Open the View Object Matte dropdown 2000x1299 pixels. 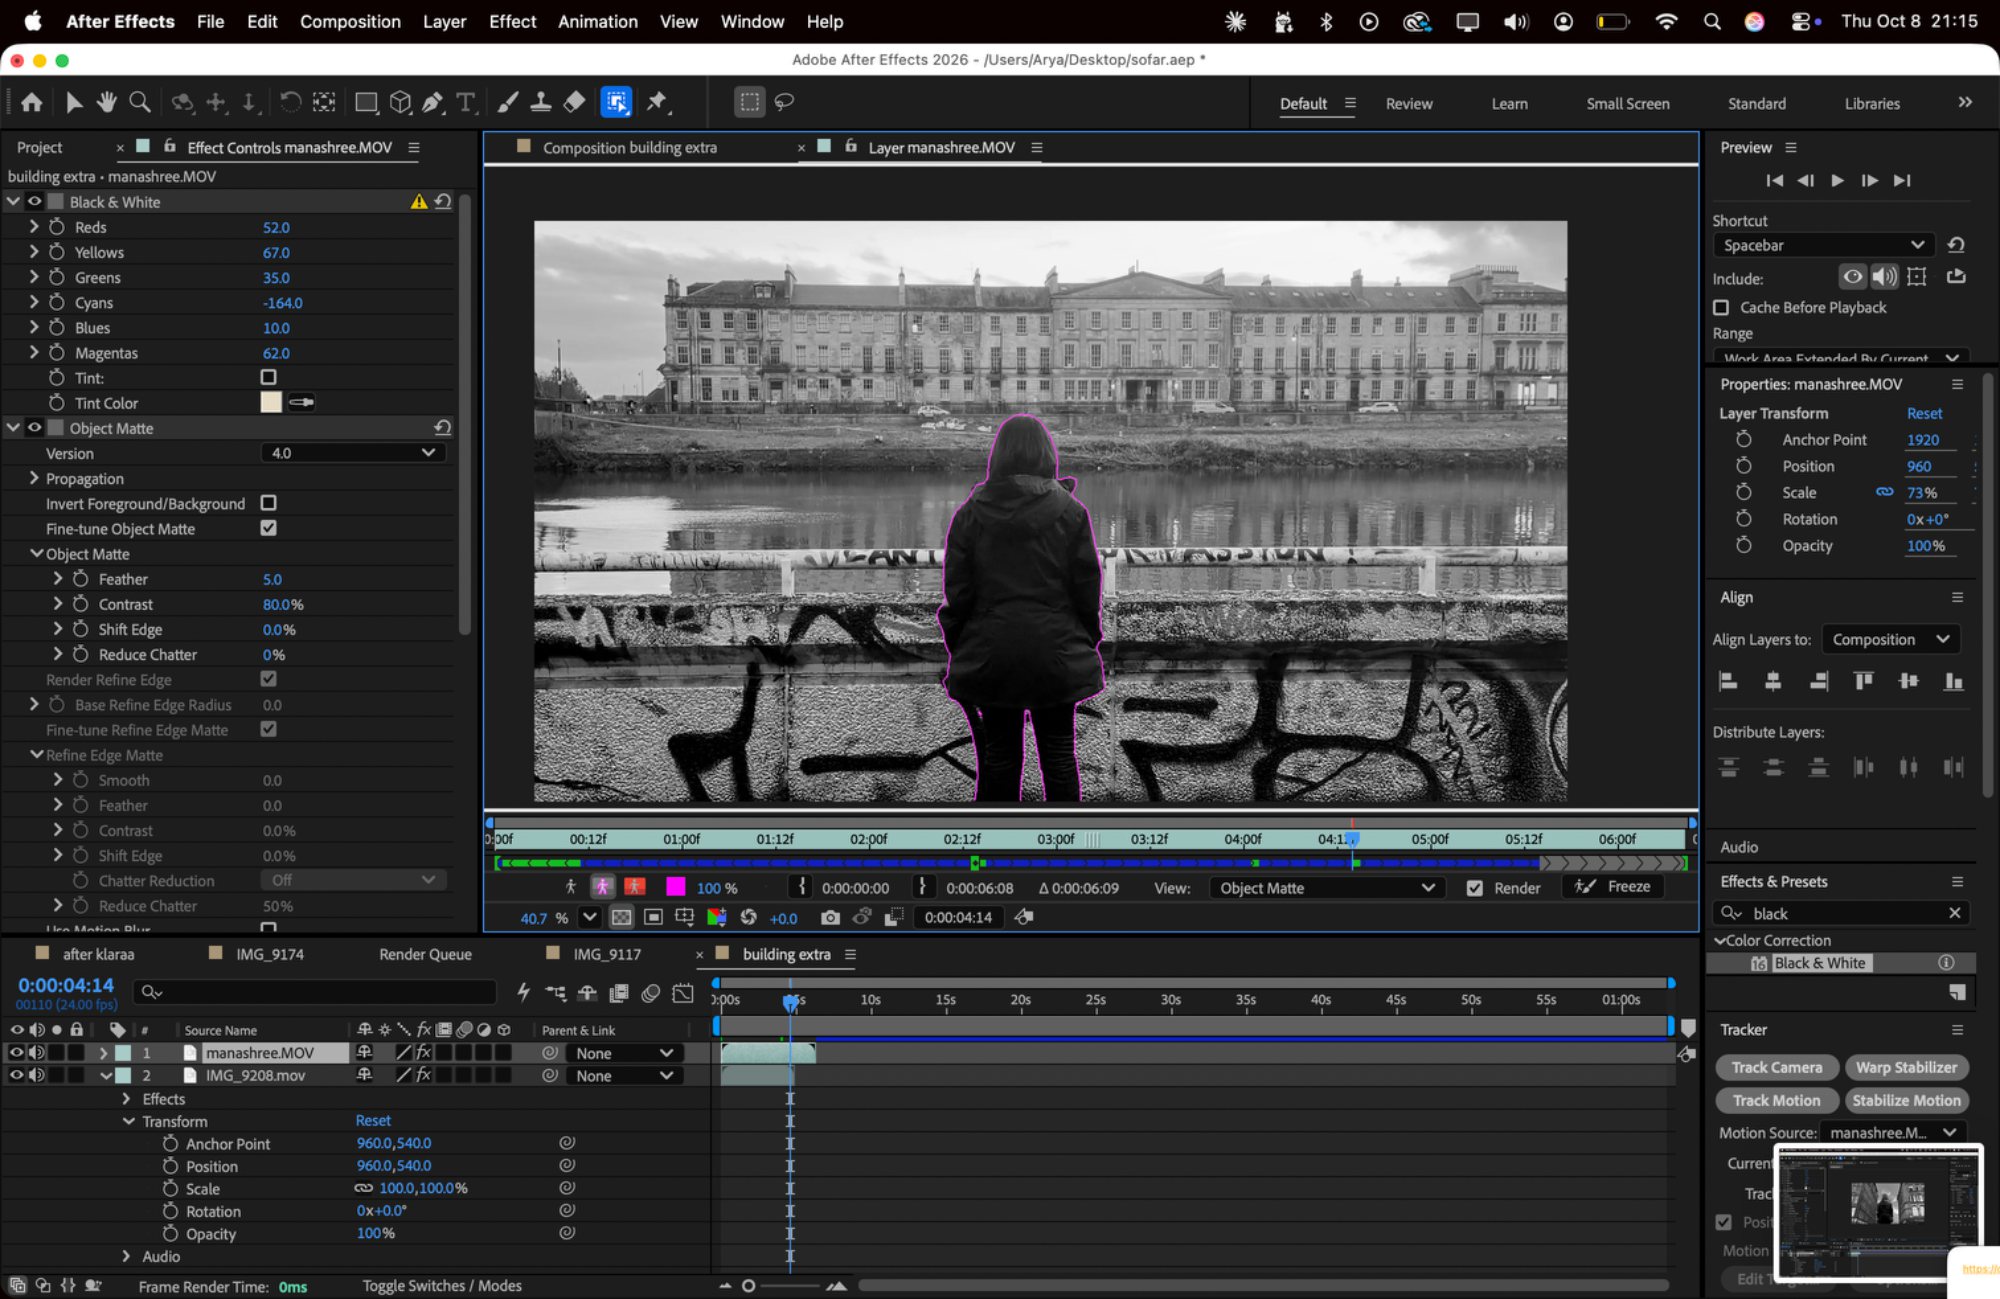coord(1327,888)
